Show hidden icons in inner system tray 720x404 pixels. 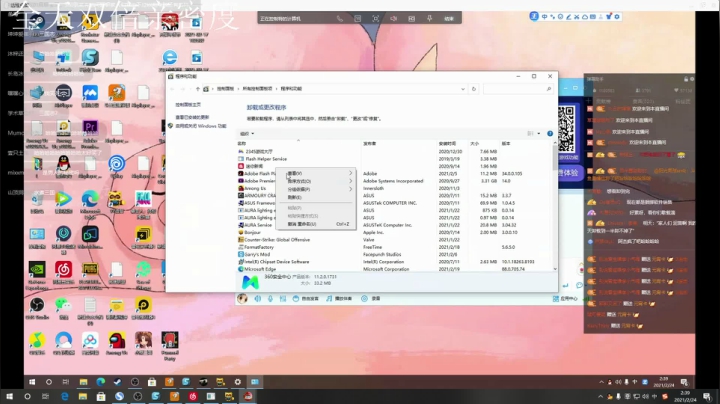(601, 382)
